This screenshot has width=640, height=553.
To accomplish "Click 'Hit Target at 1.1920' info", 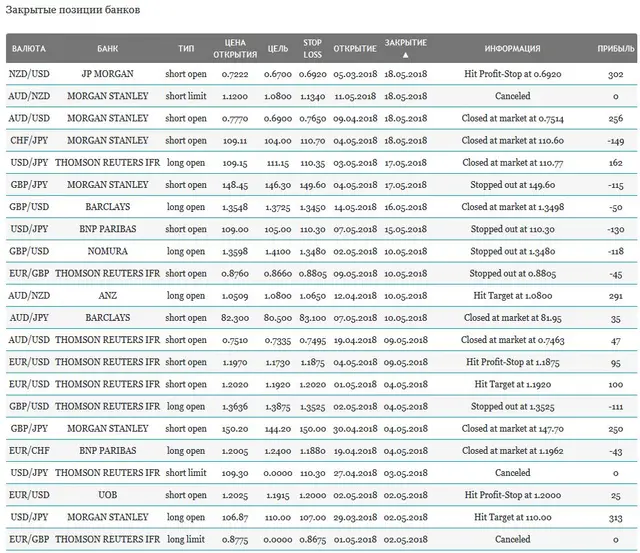I will [x=513, y=384].
